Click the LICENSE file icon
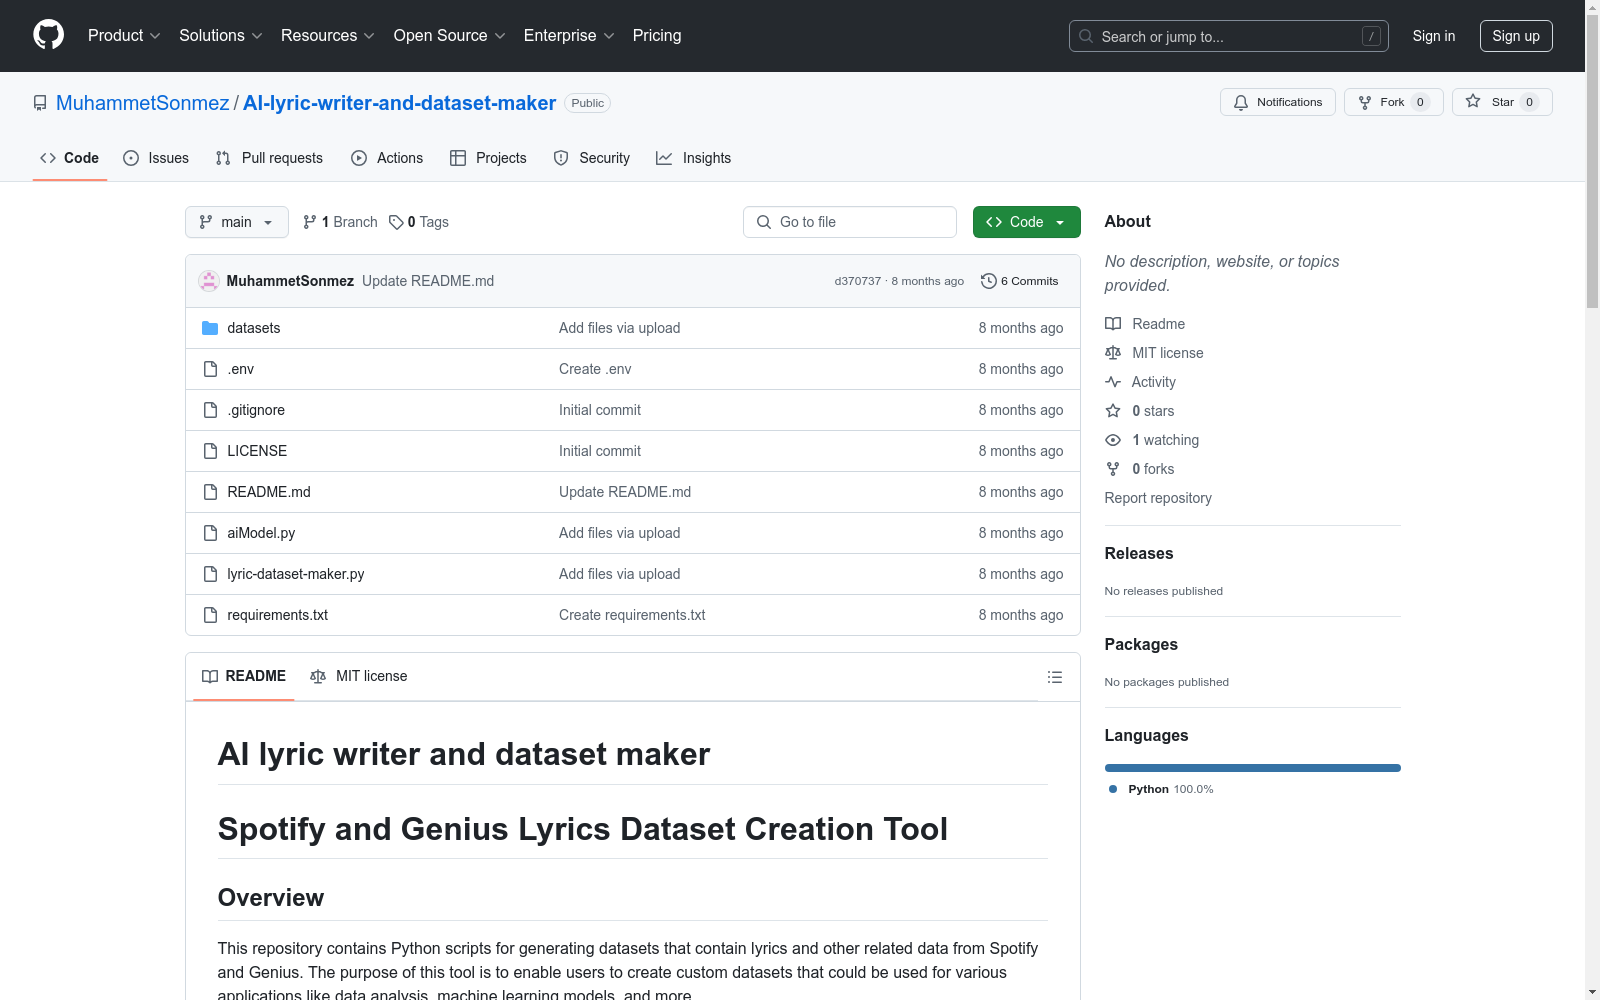 (210, 451)
